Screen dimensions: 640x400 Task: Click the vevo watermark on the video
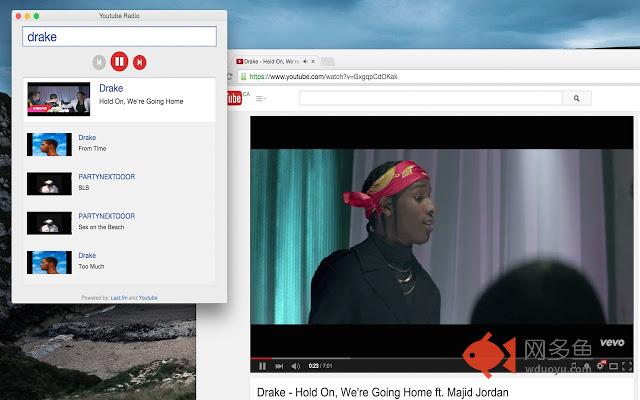tap(612, 342)
